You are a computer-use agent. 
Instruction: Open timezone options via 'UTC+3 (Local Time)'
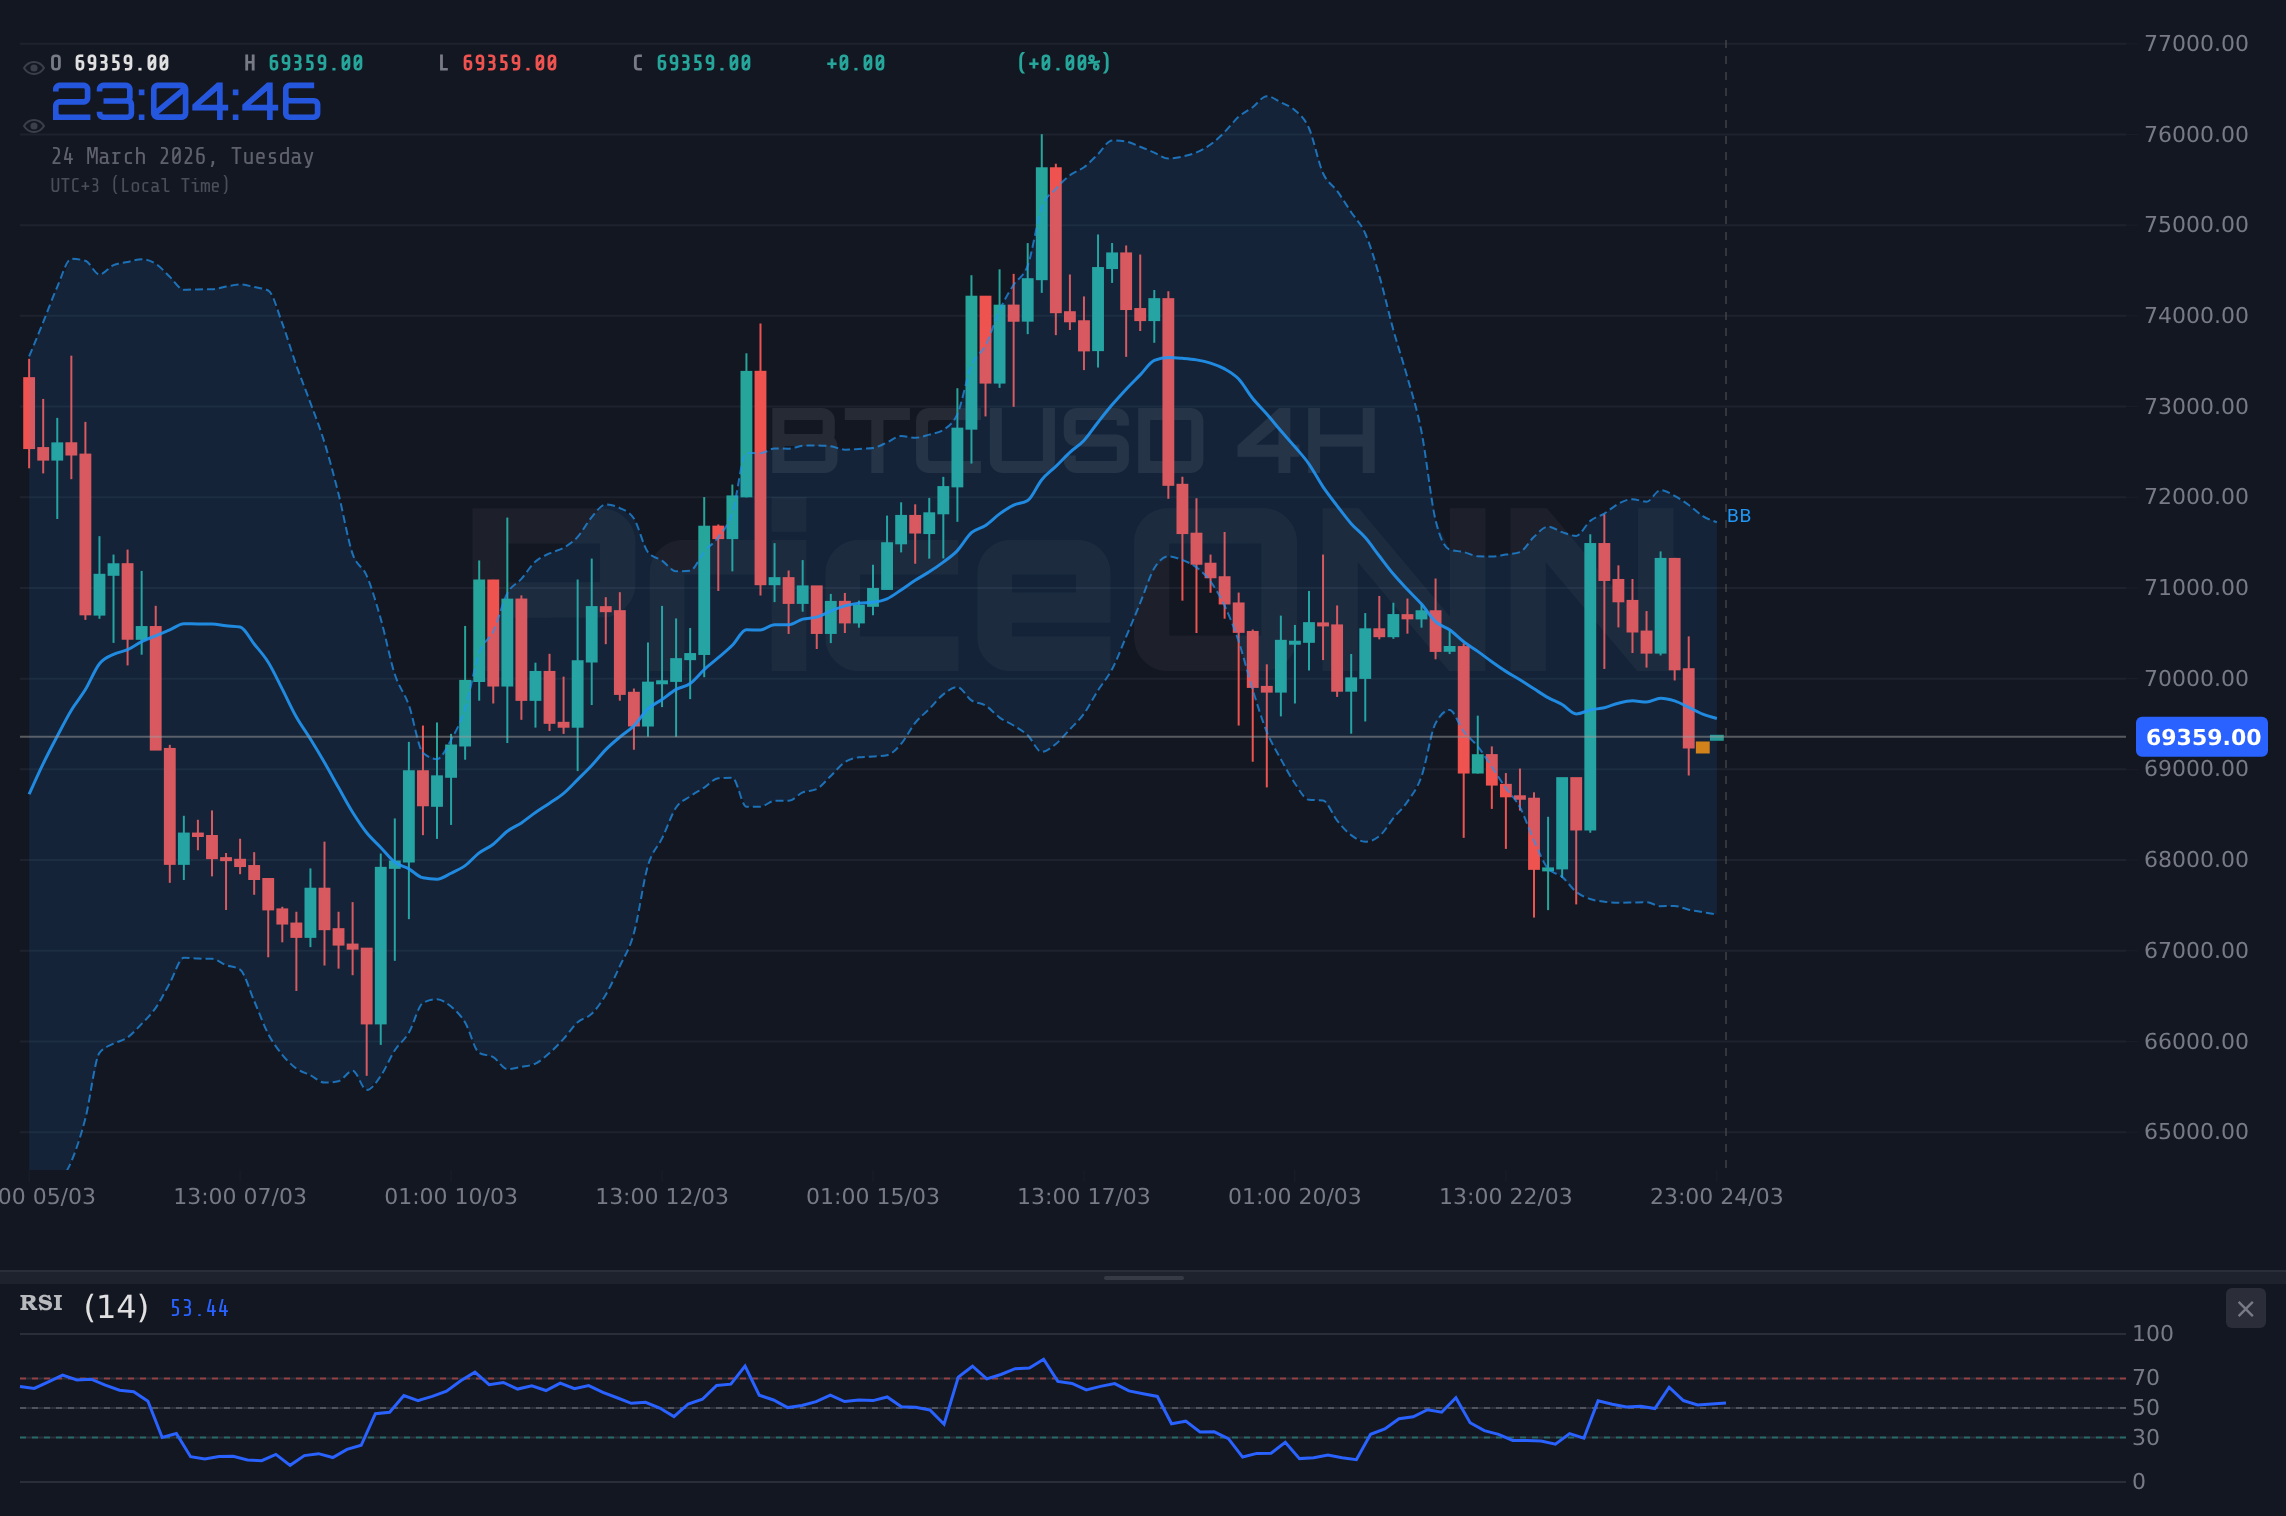(x=140, y=185)
